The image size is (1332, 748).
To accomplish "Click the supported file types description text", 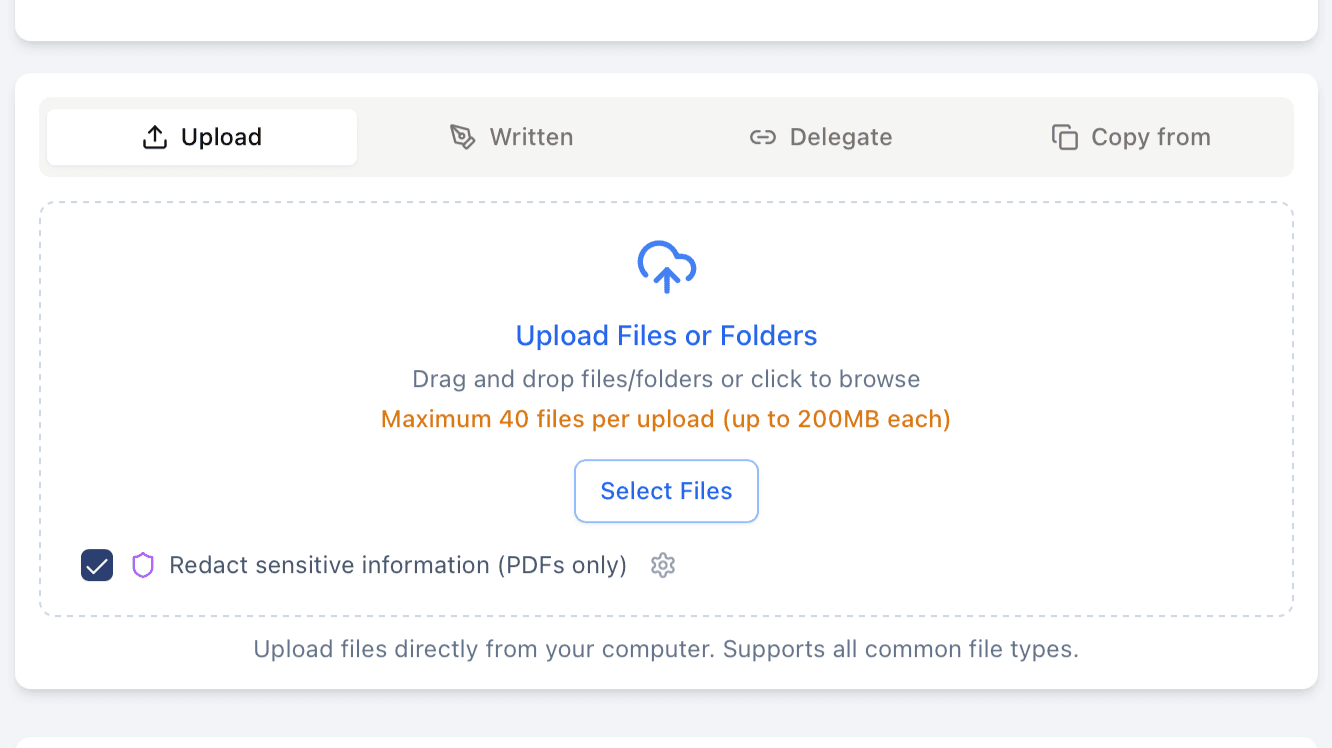I will point(666,649).
